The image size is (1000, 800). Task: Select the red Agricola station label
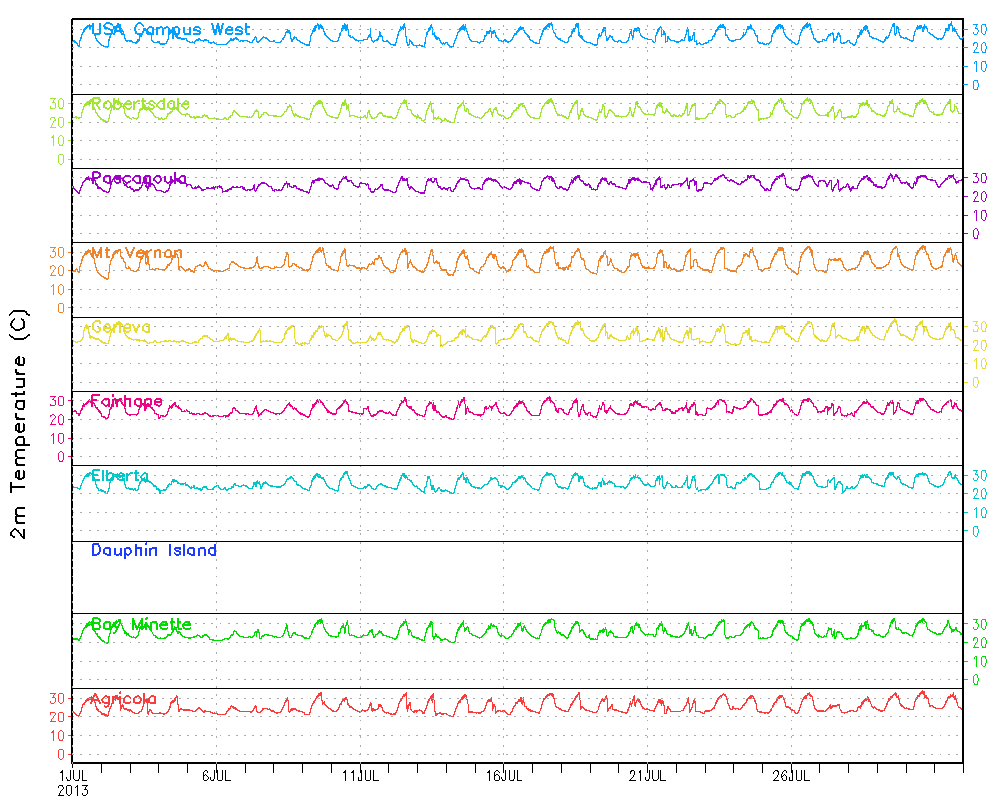124,699
